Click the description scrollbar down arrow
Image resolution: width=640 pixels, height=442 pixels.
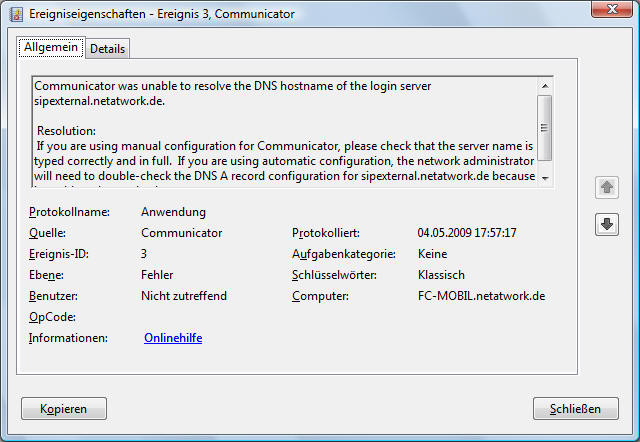[x=545, y=178]
